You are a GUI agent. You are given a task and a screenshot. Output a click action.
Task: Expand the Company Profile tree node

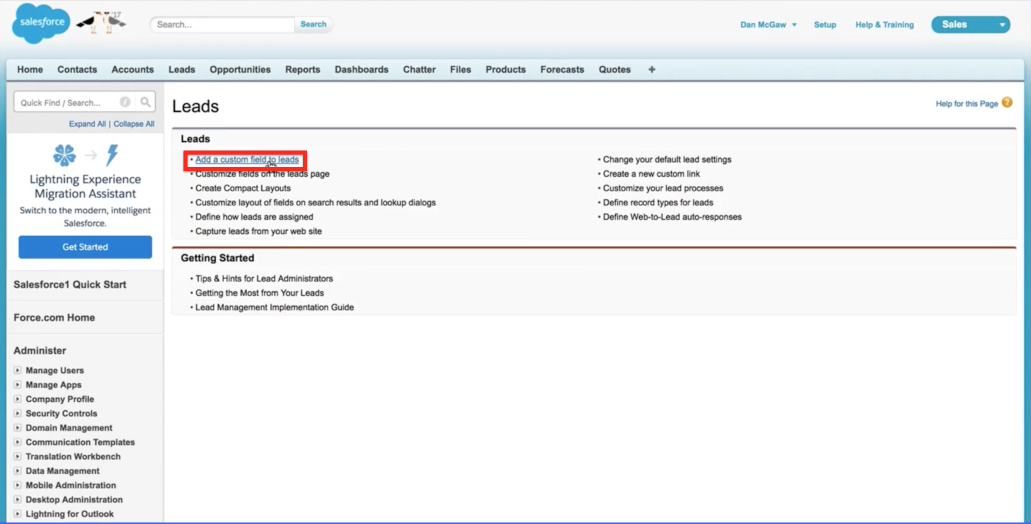point(18,399)
